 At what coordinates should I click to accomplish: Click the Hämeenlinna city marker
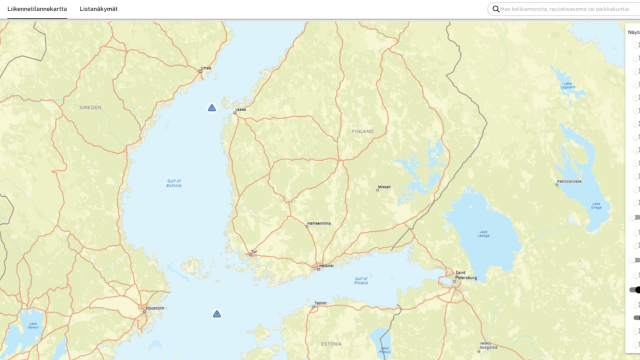(307, 226)
